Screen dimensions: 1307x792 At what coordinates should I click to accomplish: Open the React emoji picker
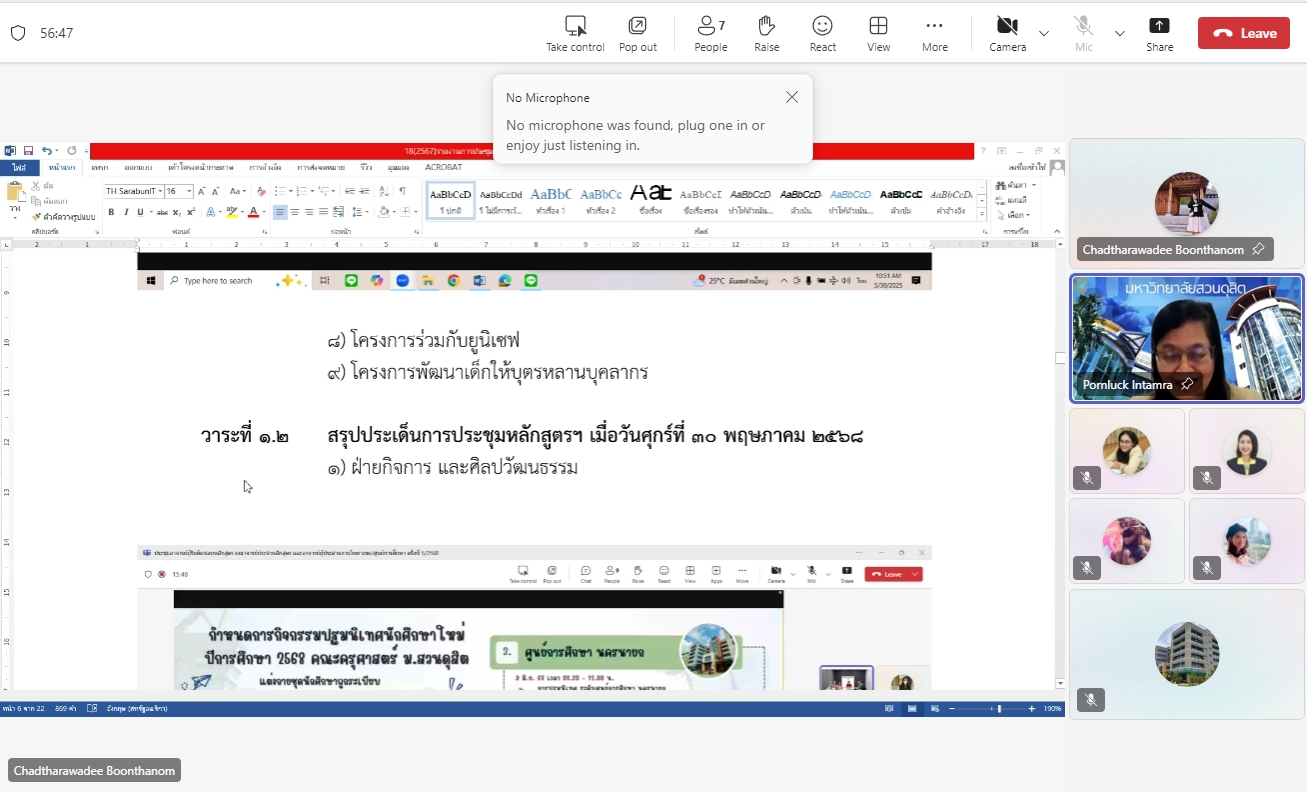(x=822, y=26)
